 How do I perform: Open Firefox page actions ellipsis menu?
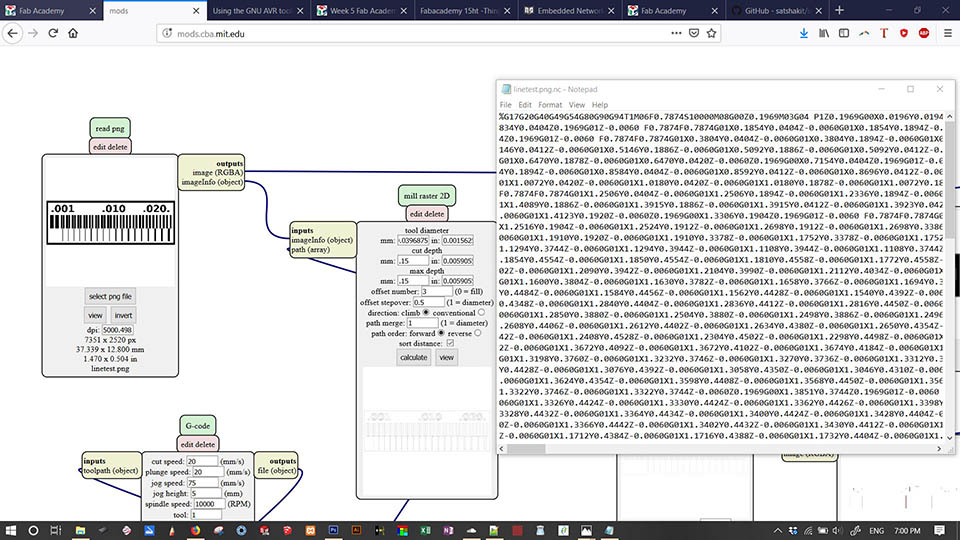[676, 33]
